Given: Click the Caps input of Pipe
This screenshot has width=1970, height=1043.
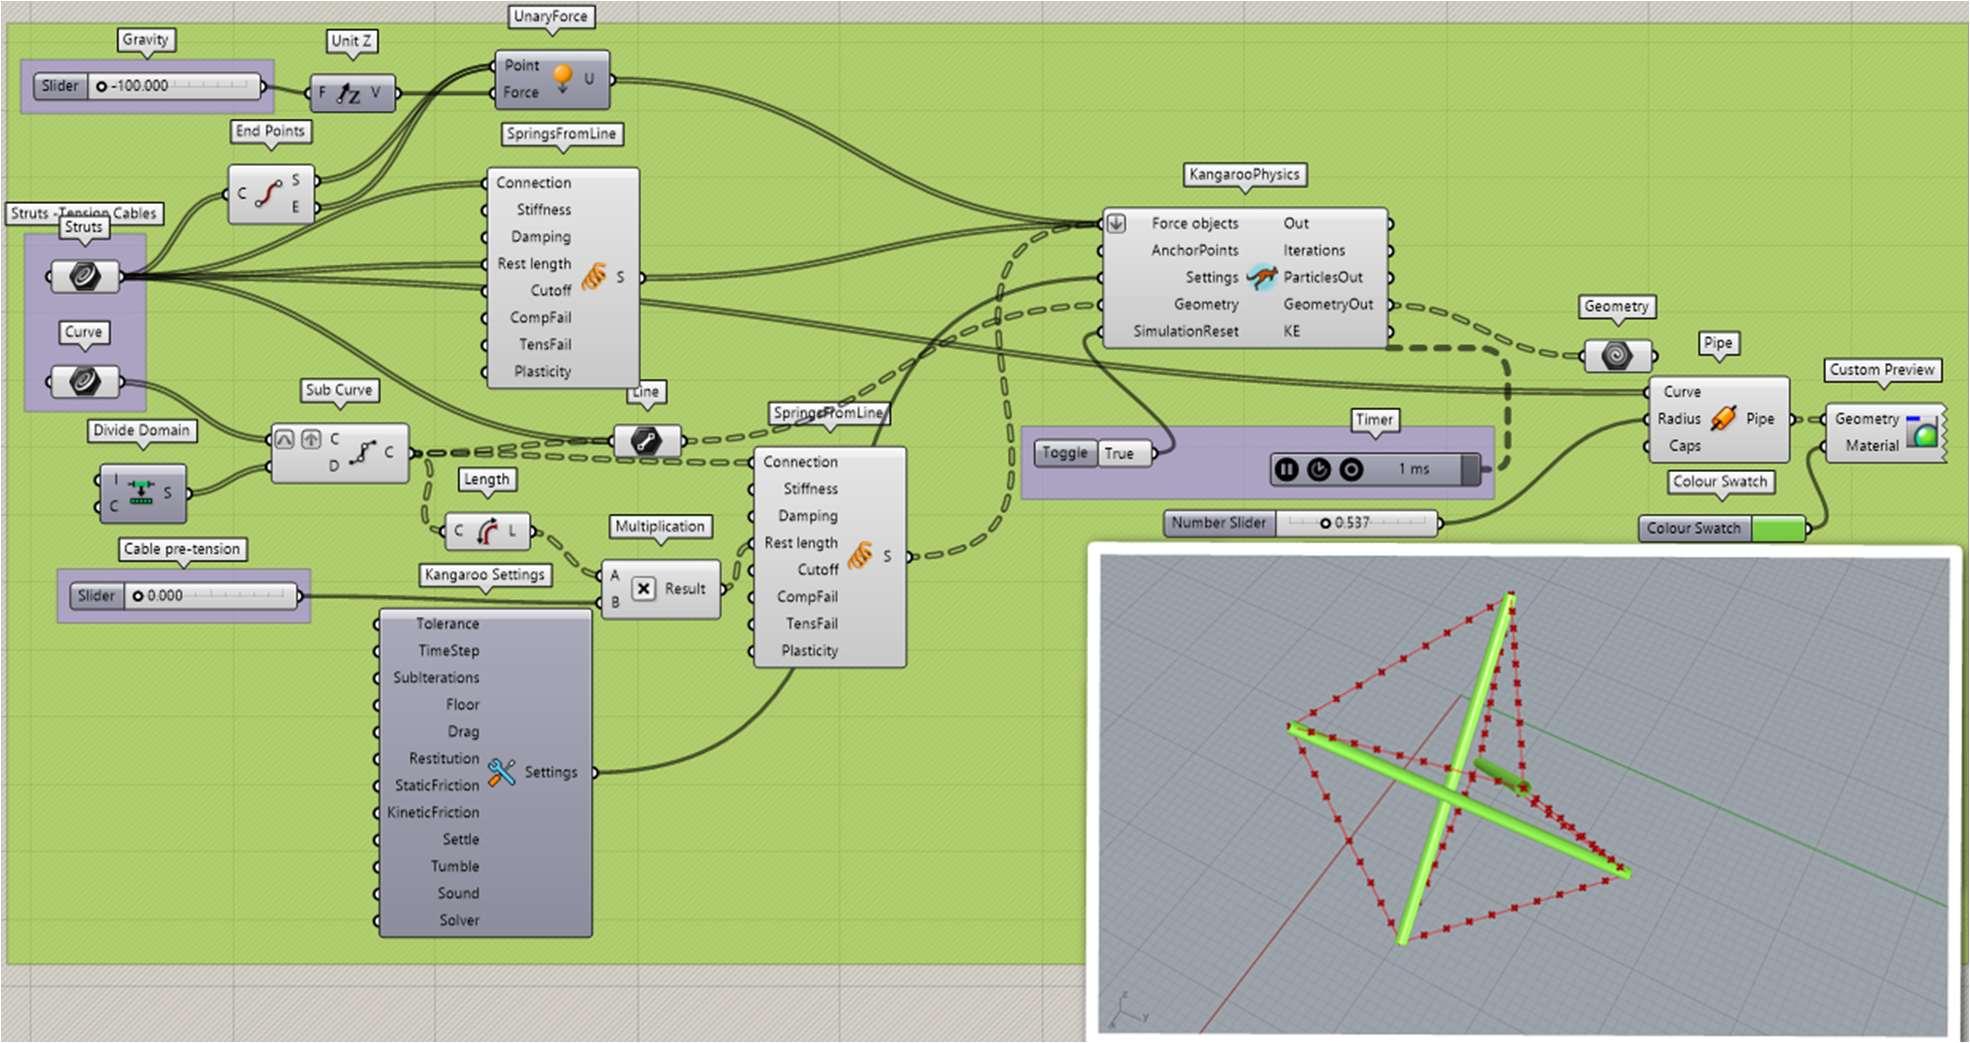Looking at the screenshot, I should click(1684, 446).
